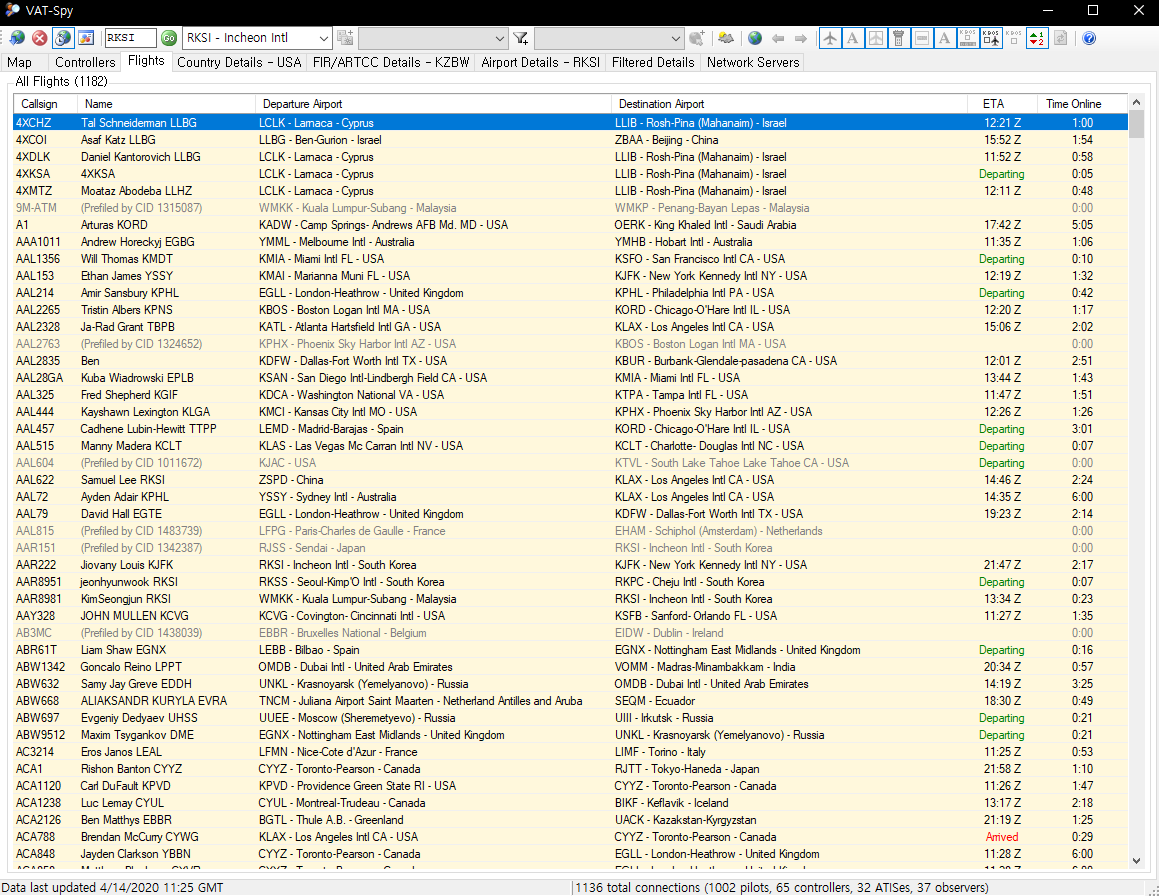
Task: Select flight row ACA1 Rishon Banton CYYZ
Action: 571,769
